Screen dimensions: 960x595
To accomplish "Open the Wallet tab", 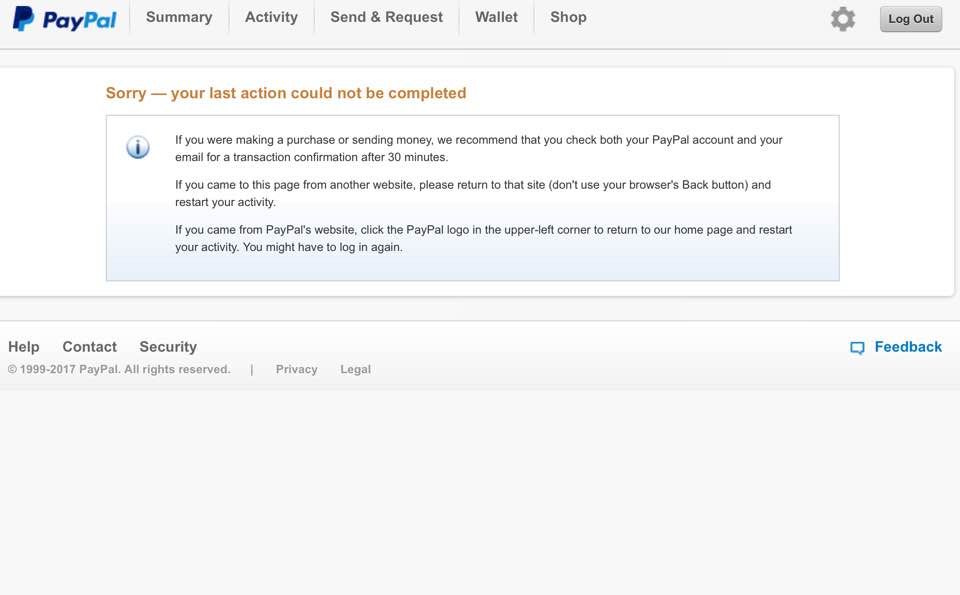I will click(496, 17).
